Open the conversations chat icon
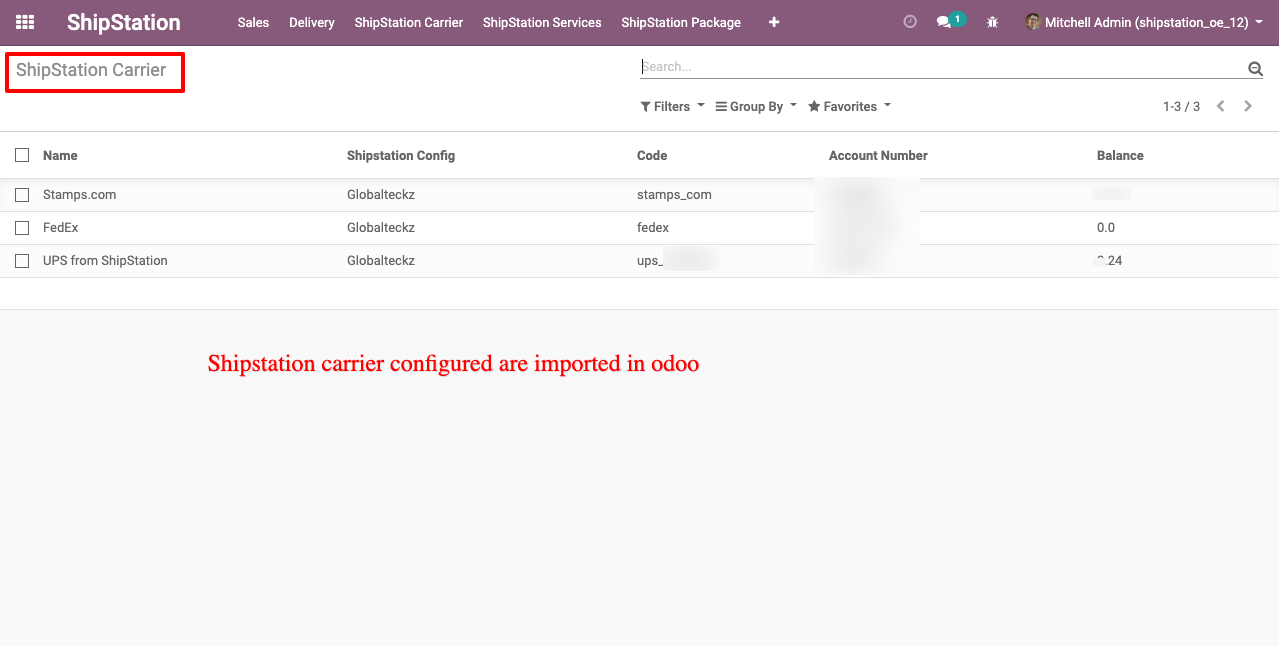The image size is (1279, 646). coord(943,22)
